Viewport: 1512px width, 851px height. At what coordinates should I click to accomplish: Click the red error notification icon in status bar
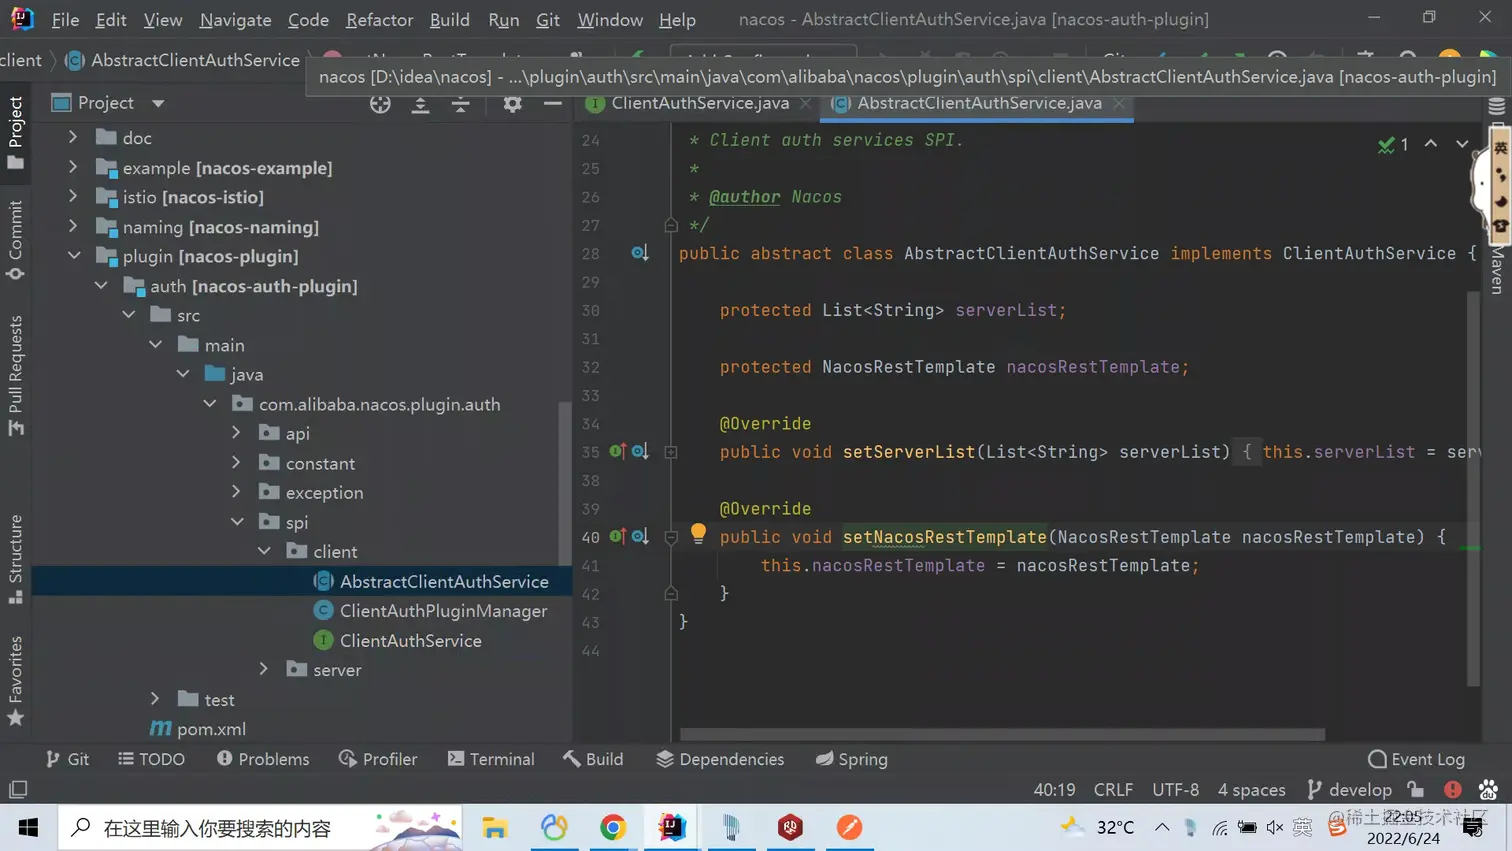click(x=1453, y=789)
